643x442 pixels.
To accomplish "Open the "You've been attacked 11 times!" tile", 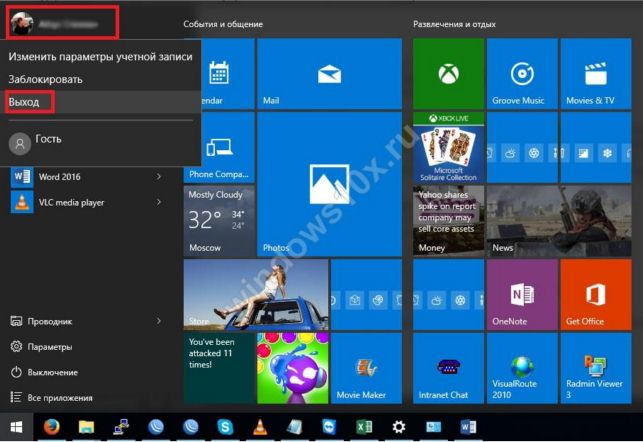I will coord(219,368).
